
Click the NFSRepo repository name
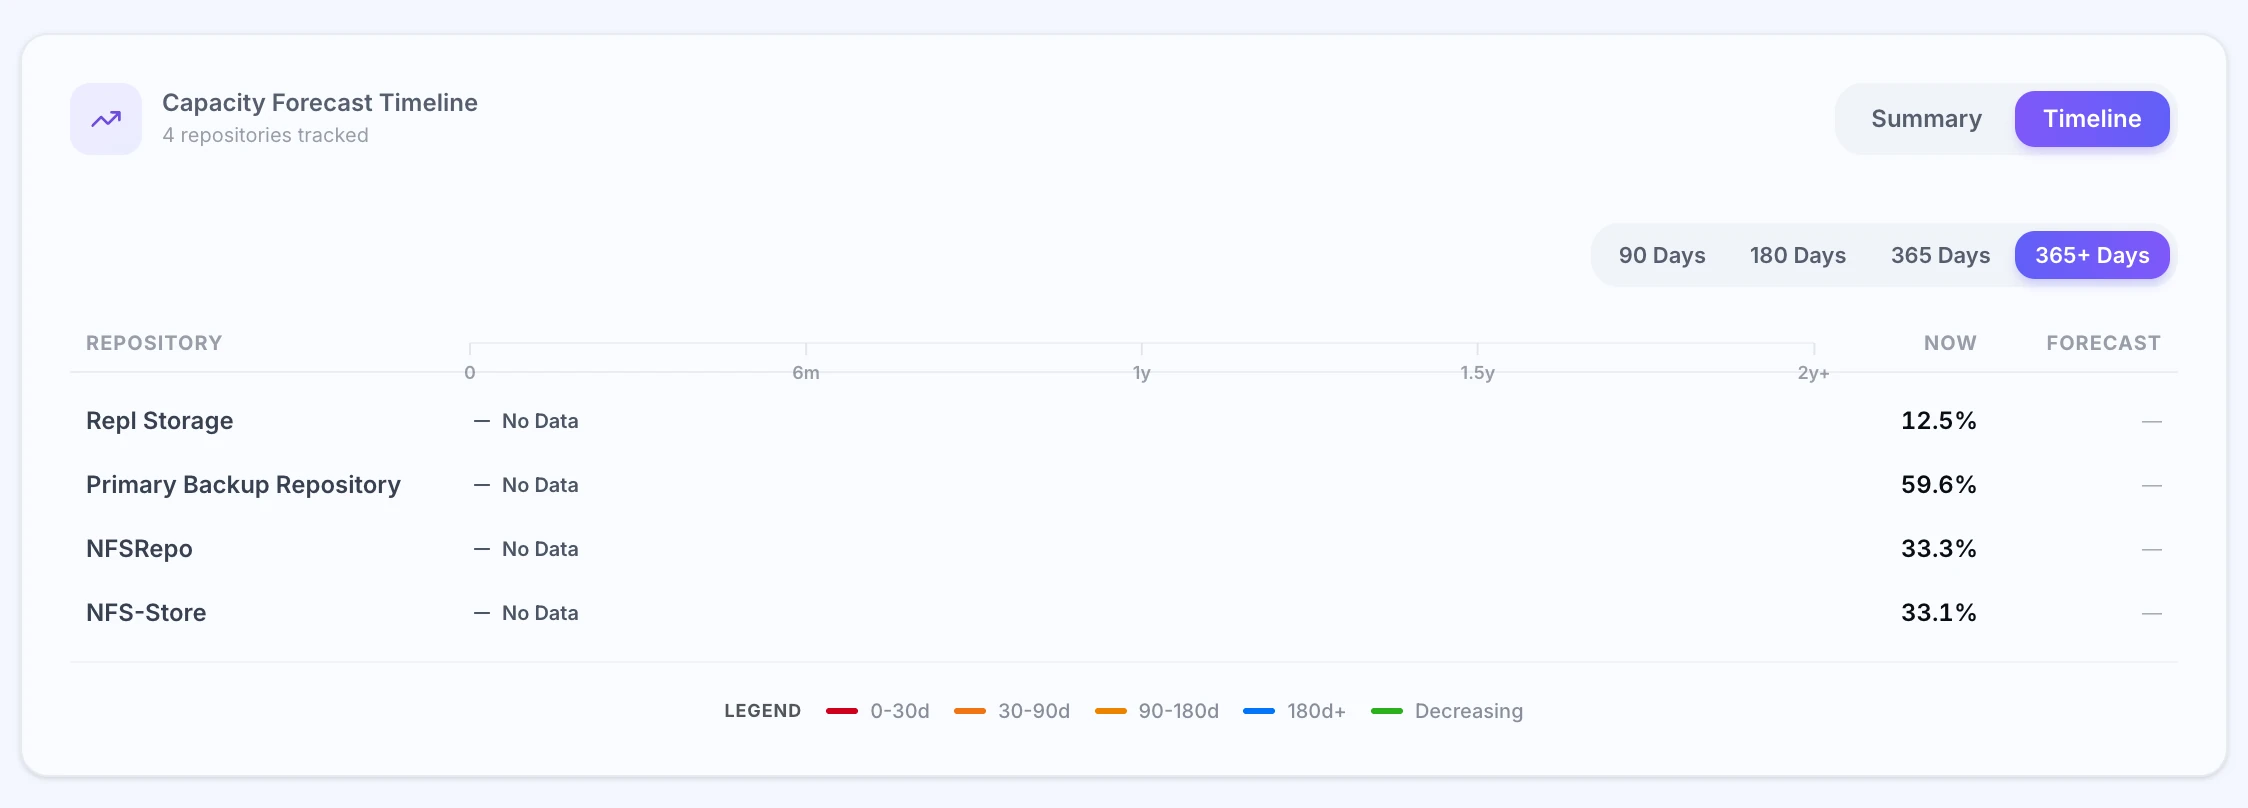pyautogui.click(x=139, y=549)
